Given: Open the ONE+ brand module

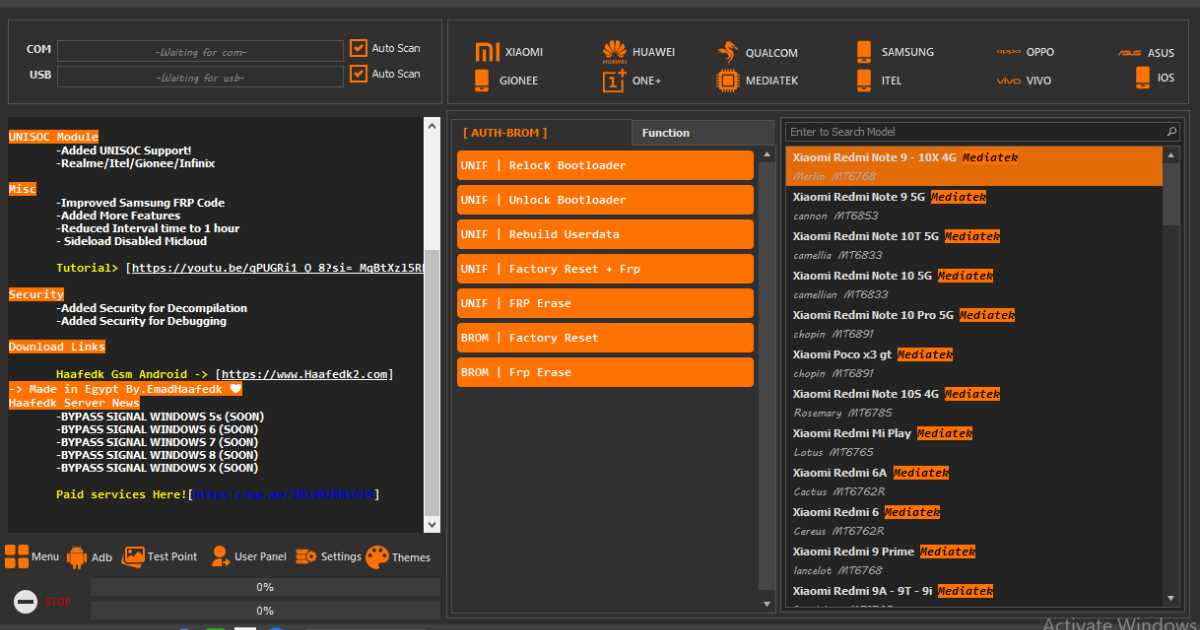Looking at the screenshot, I should coord(632,80).
